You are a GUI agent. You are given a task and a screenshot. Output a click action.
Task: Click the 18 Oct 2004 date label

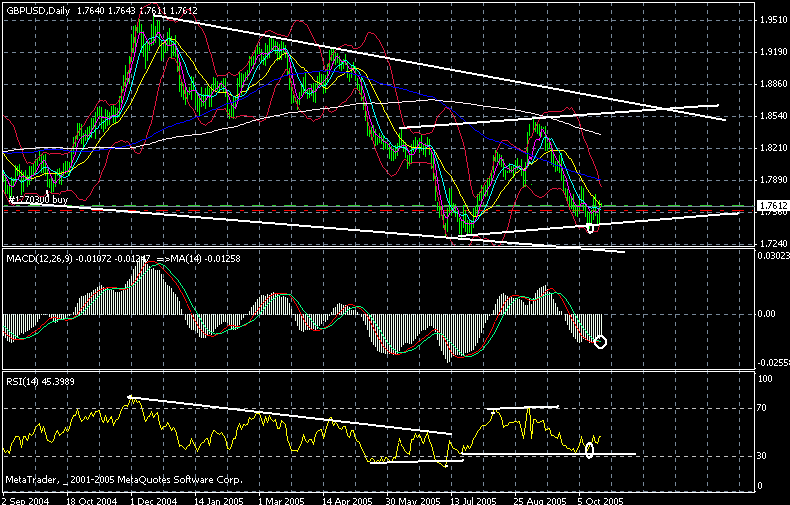tap(91, 500)
